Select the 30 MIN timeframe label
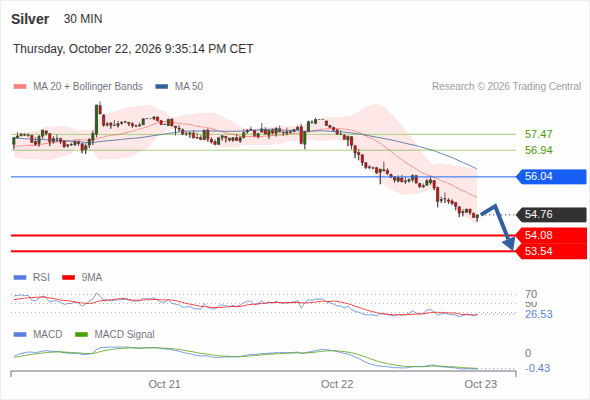 [x=83, y=19]
